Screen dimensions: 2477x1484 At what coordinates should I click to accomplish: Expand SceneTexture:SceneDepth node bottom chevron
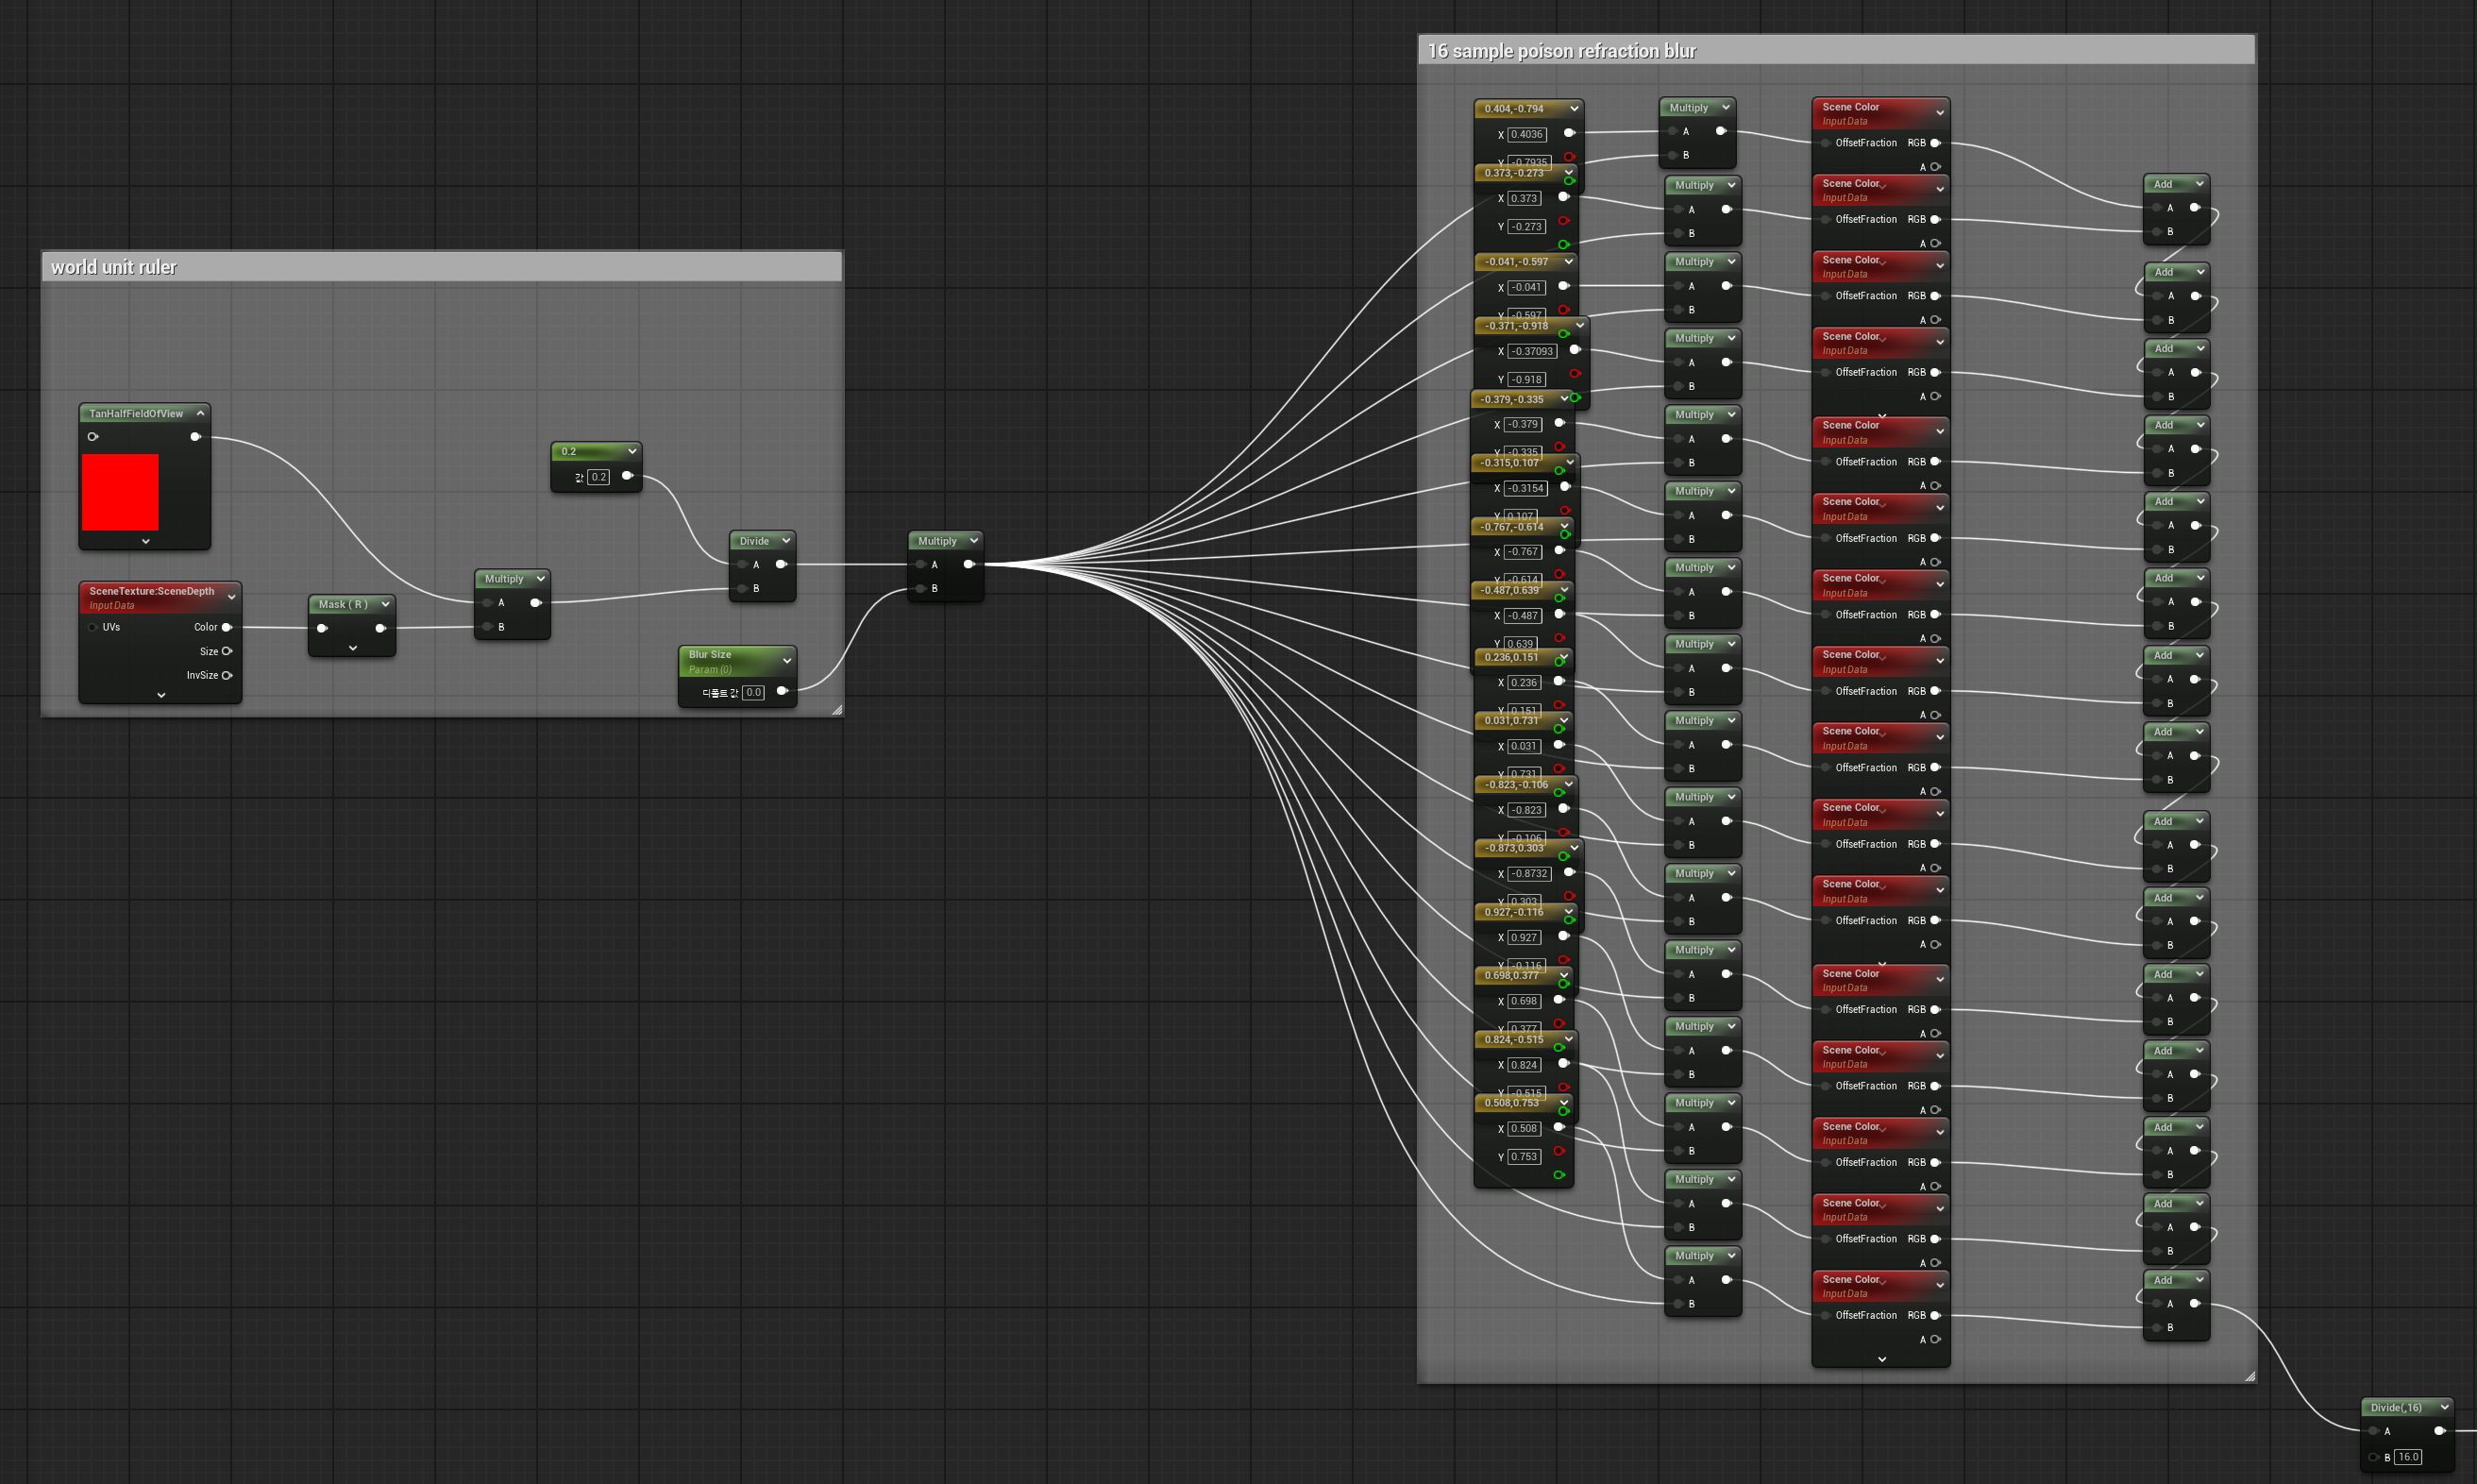tap(161, 695)
